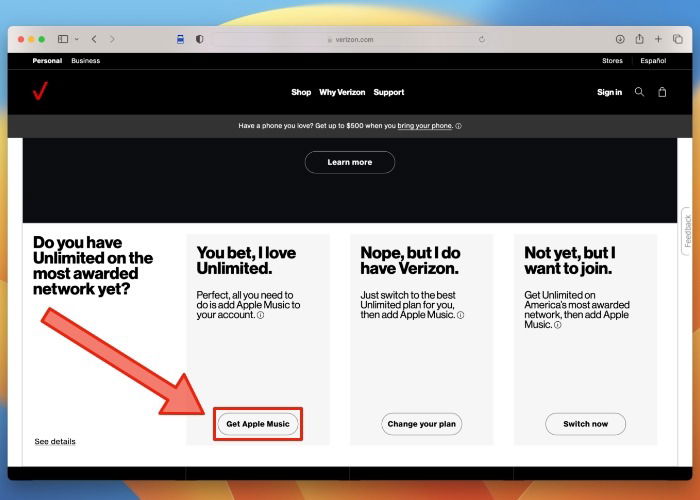
Task: Open the Stores link
Action: (612, 61)
